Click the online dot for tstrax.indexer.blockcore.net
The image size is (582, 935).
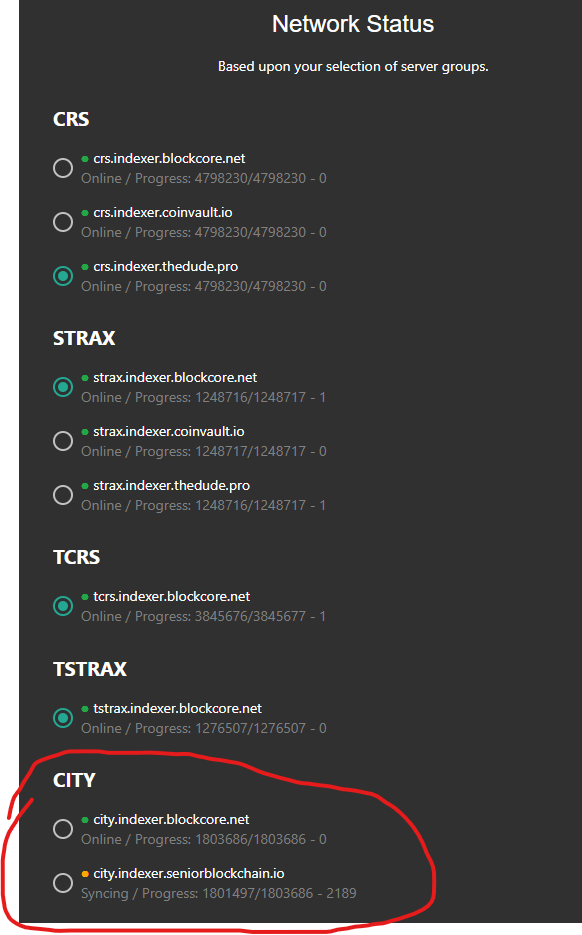[85, 708]
